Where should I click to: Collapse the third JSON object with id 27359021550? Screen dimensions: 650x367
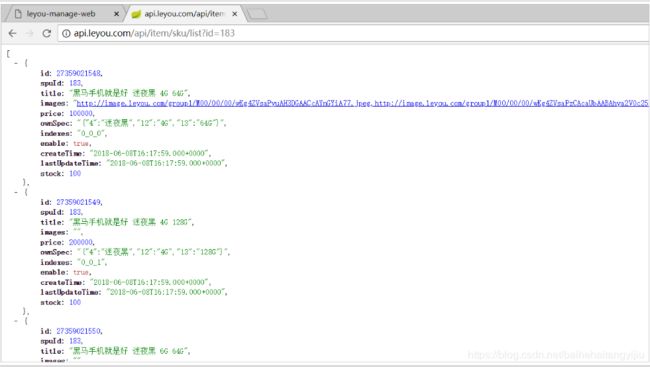[x=16, y=321]
